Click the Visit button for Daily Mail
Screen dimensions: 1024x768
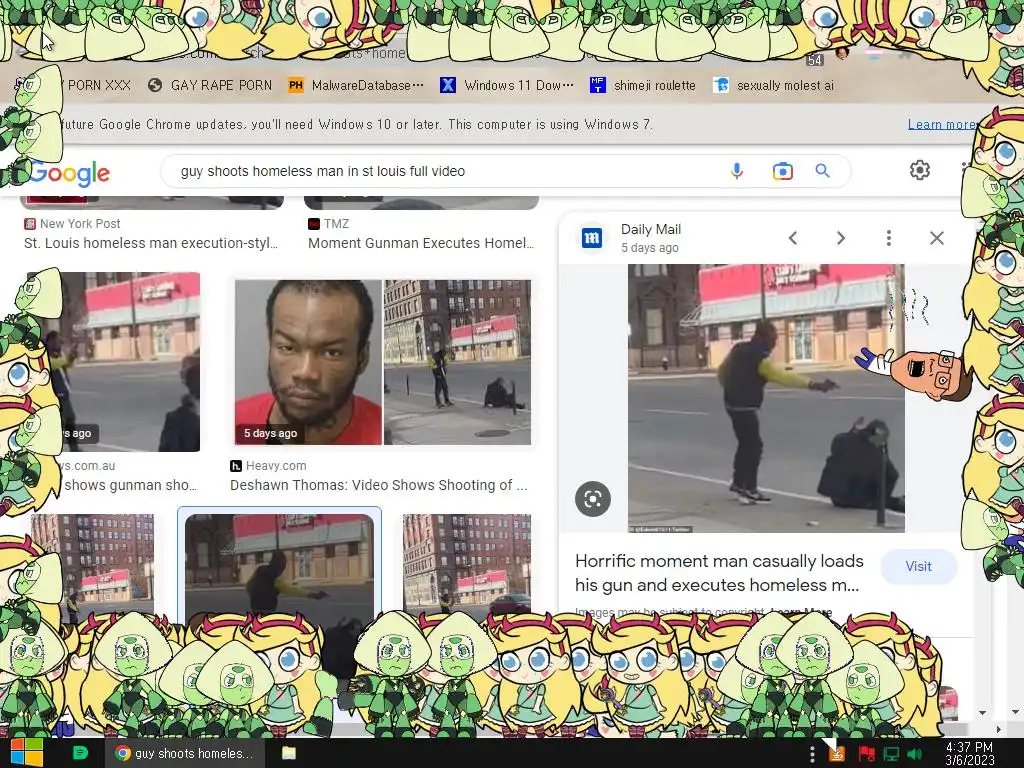(919, 567)
